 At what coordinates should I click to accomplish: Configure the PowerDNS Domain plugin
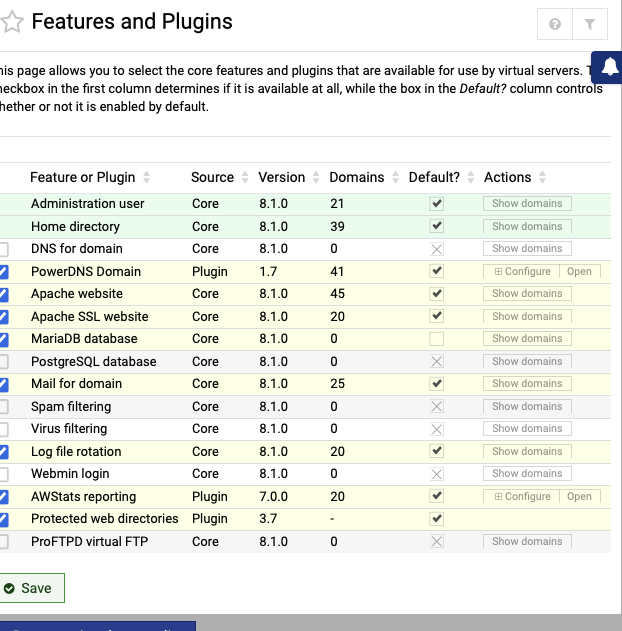coord(521,272)
